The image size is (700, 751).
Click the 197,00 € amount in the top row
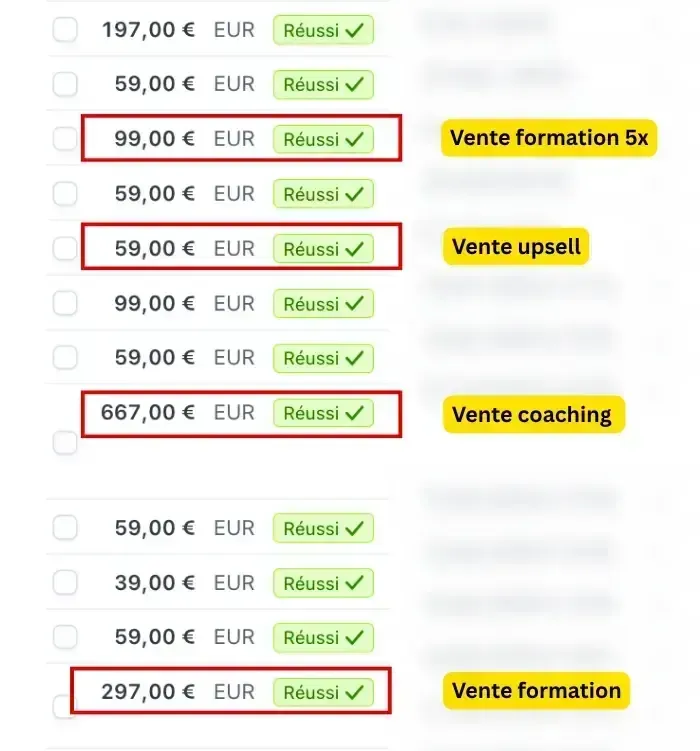point(148,30)
